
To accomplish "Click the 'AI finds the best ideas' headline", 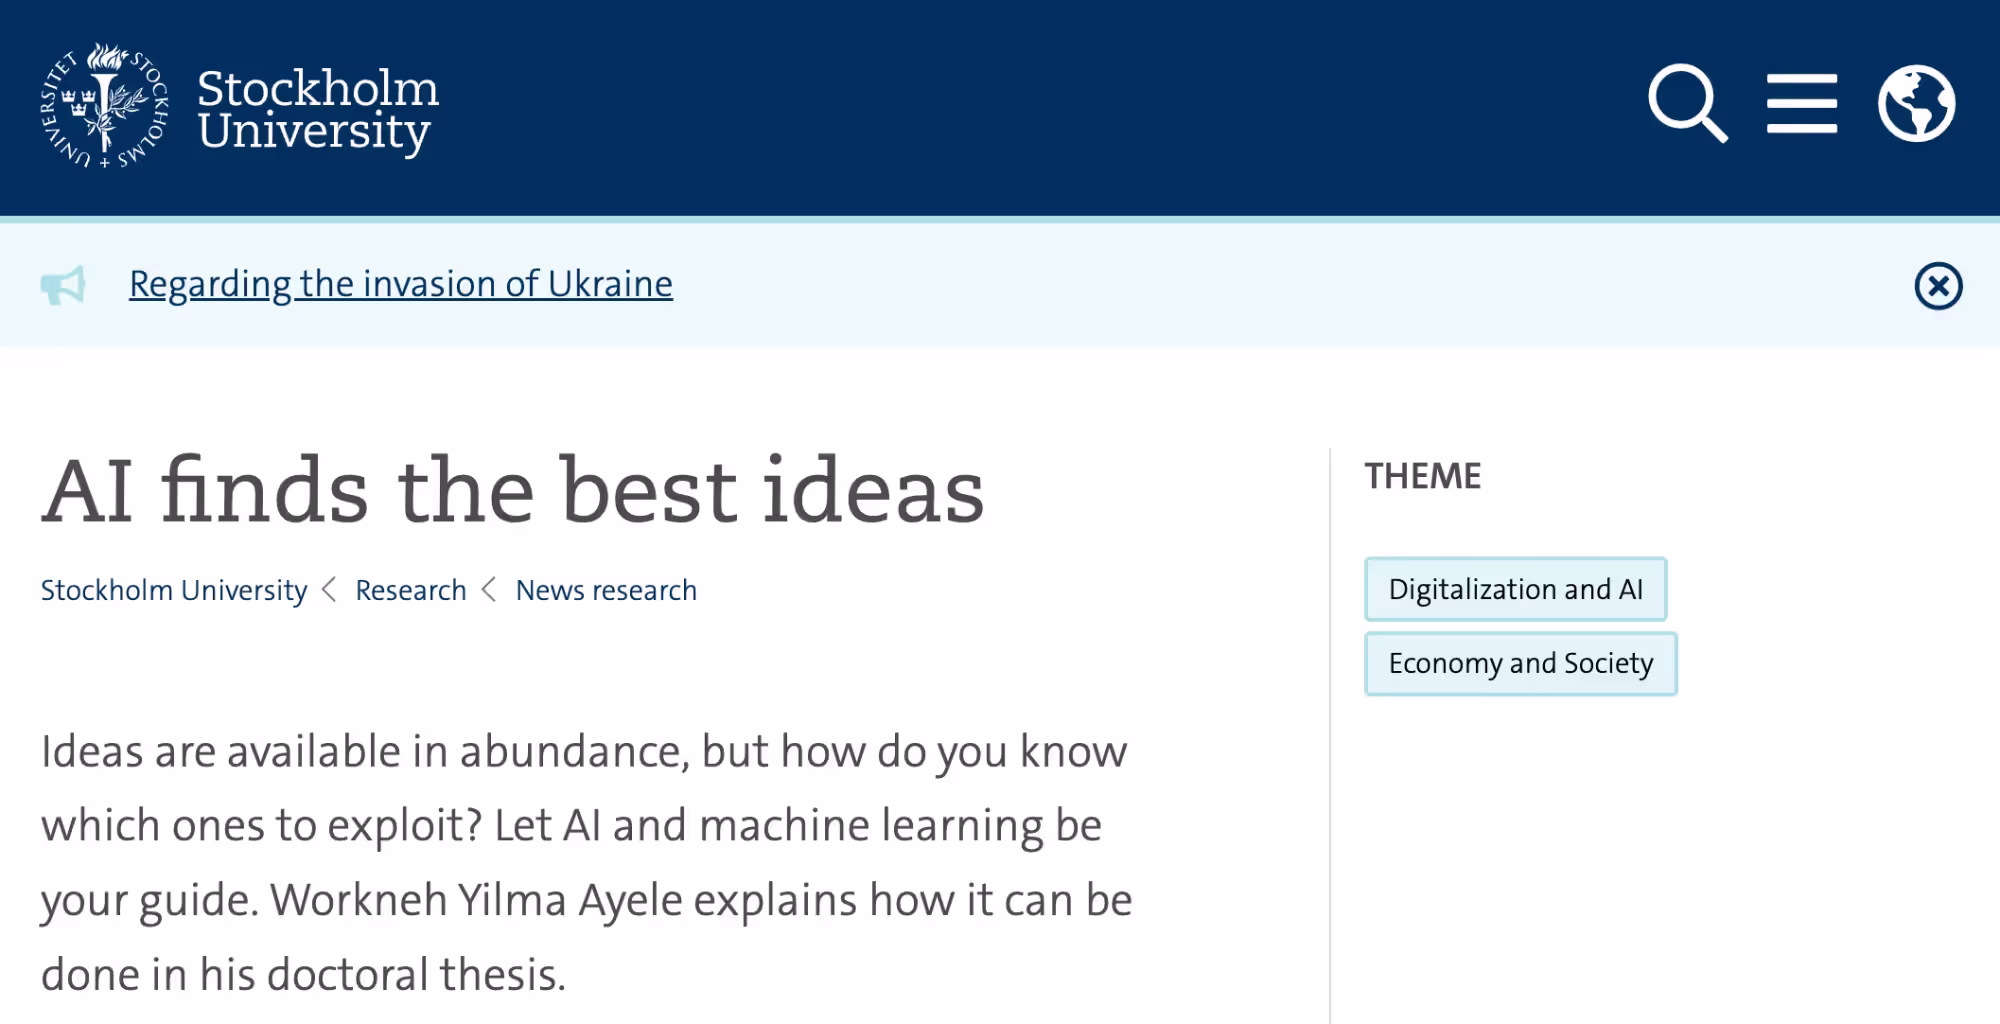I will [512, 490].
